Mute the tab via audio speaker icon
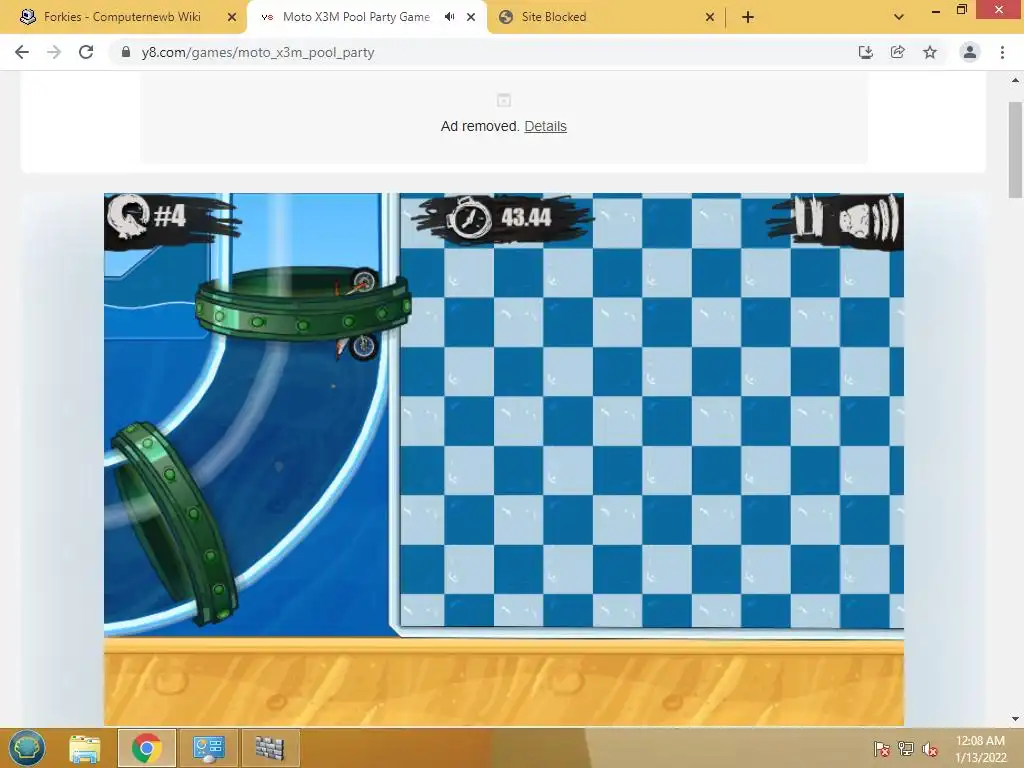Viewport: 1024px width, 768px height. pyautogui.click(x=449, y=17)
